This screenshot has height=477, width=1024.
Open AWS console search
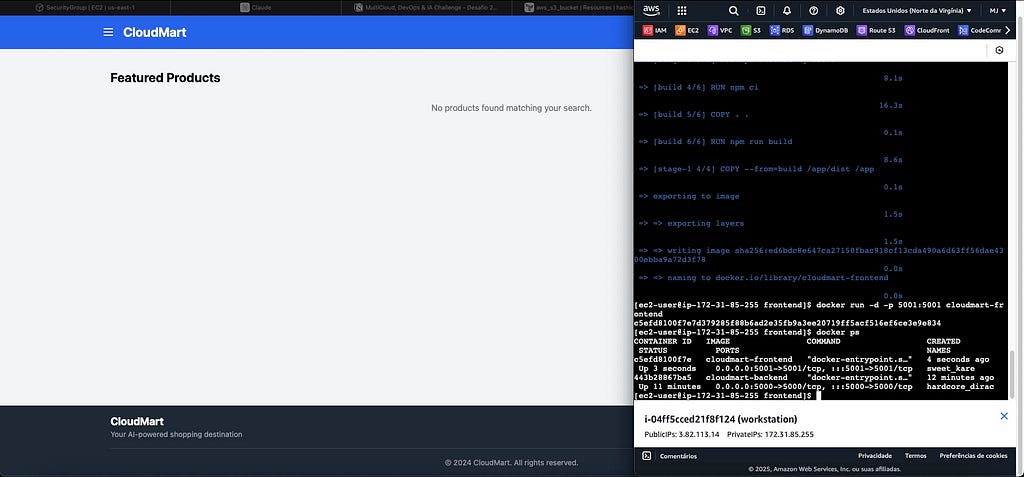point(733,10)
